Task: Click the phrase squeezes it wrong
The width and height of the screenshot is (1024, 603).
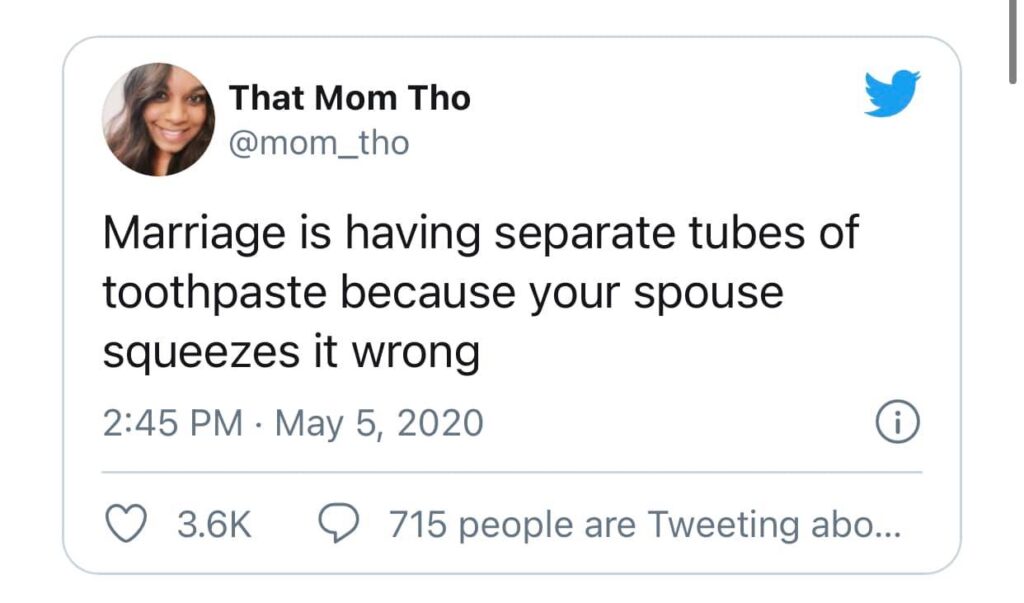Action: coord(291,350)
